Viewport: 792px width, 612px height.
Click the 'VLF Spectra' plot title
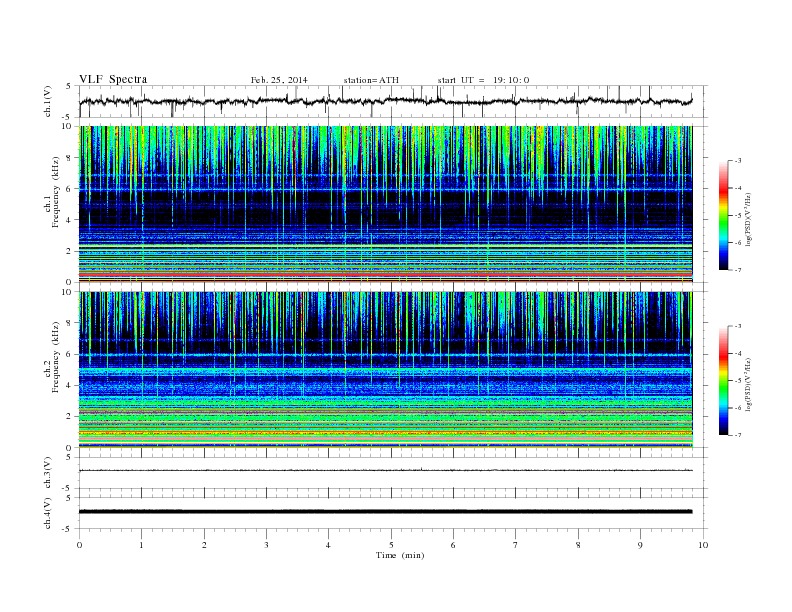coord(113,79)
